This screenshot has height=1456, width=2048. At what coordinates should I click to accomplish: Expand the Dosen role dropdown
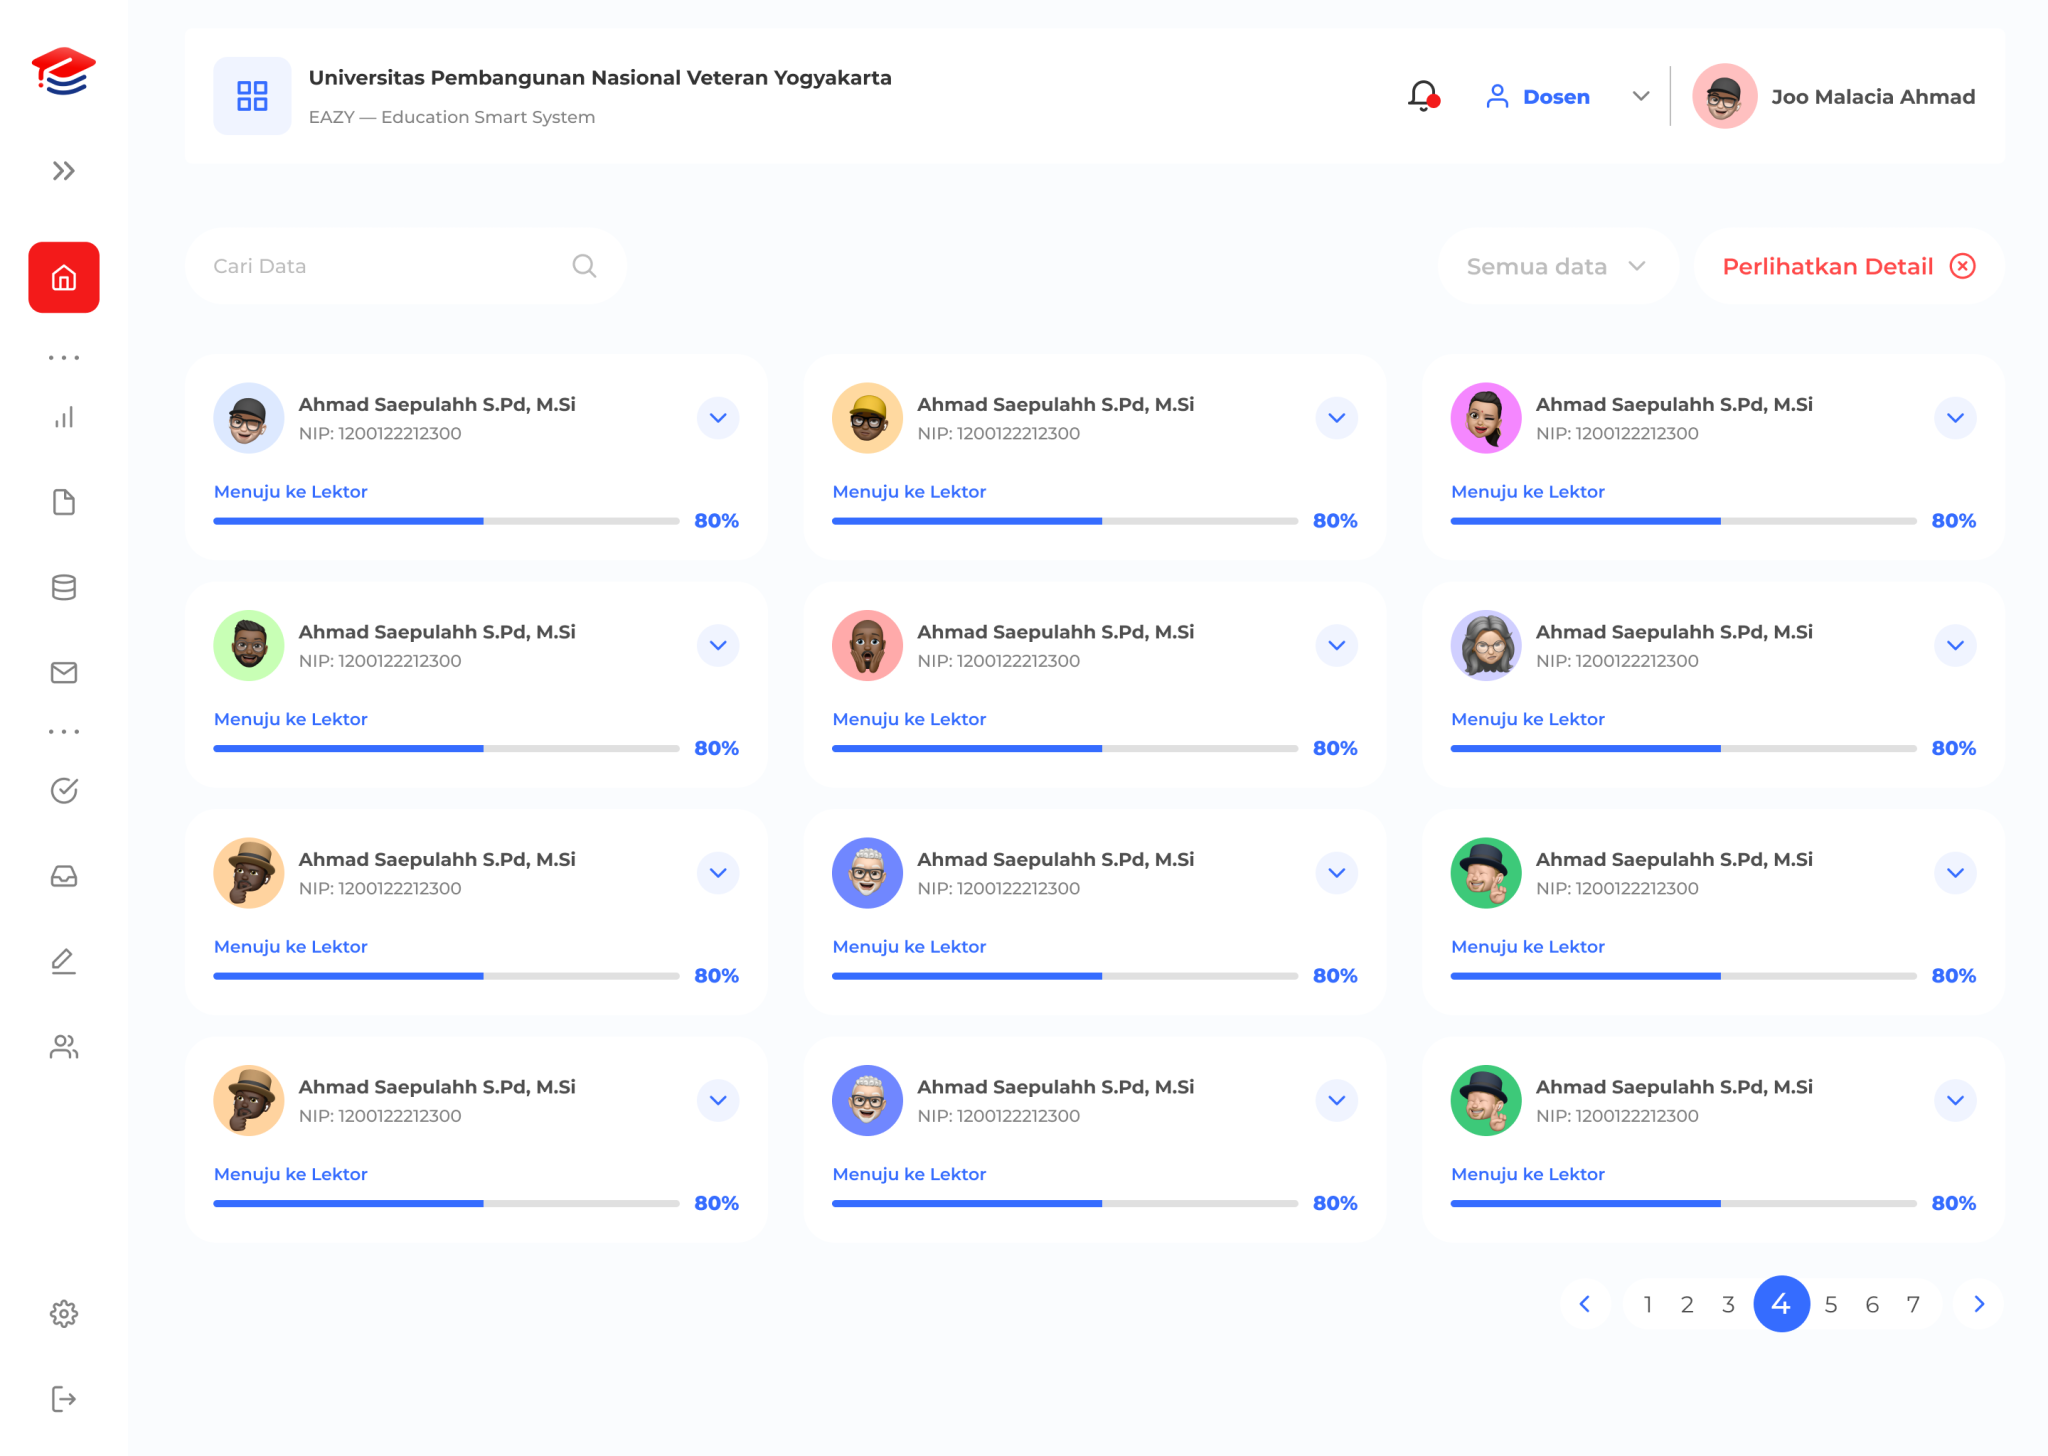click(1641, 96)
